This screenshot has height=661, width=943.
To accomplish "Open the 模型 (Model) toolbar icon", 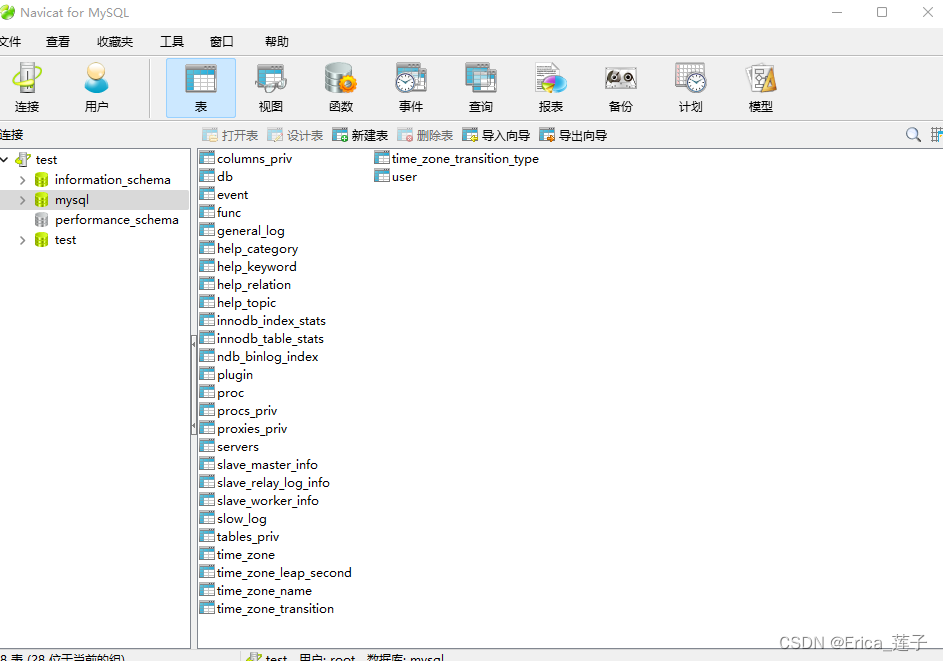I will point(761,88).
